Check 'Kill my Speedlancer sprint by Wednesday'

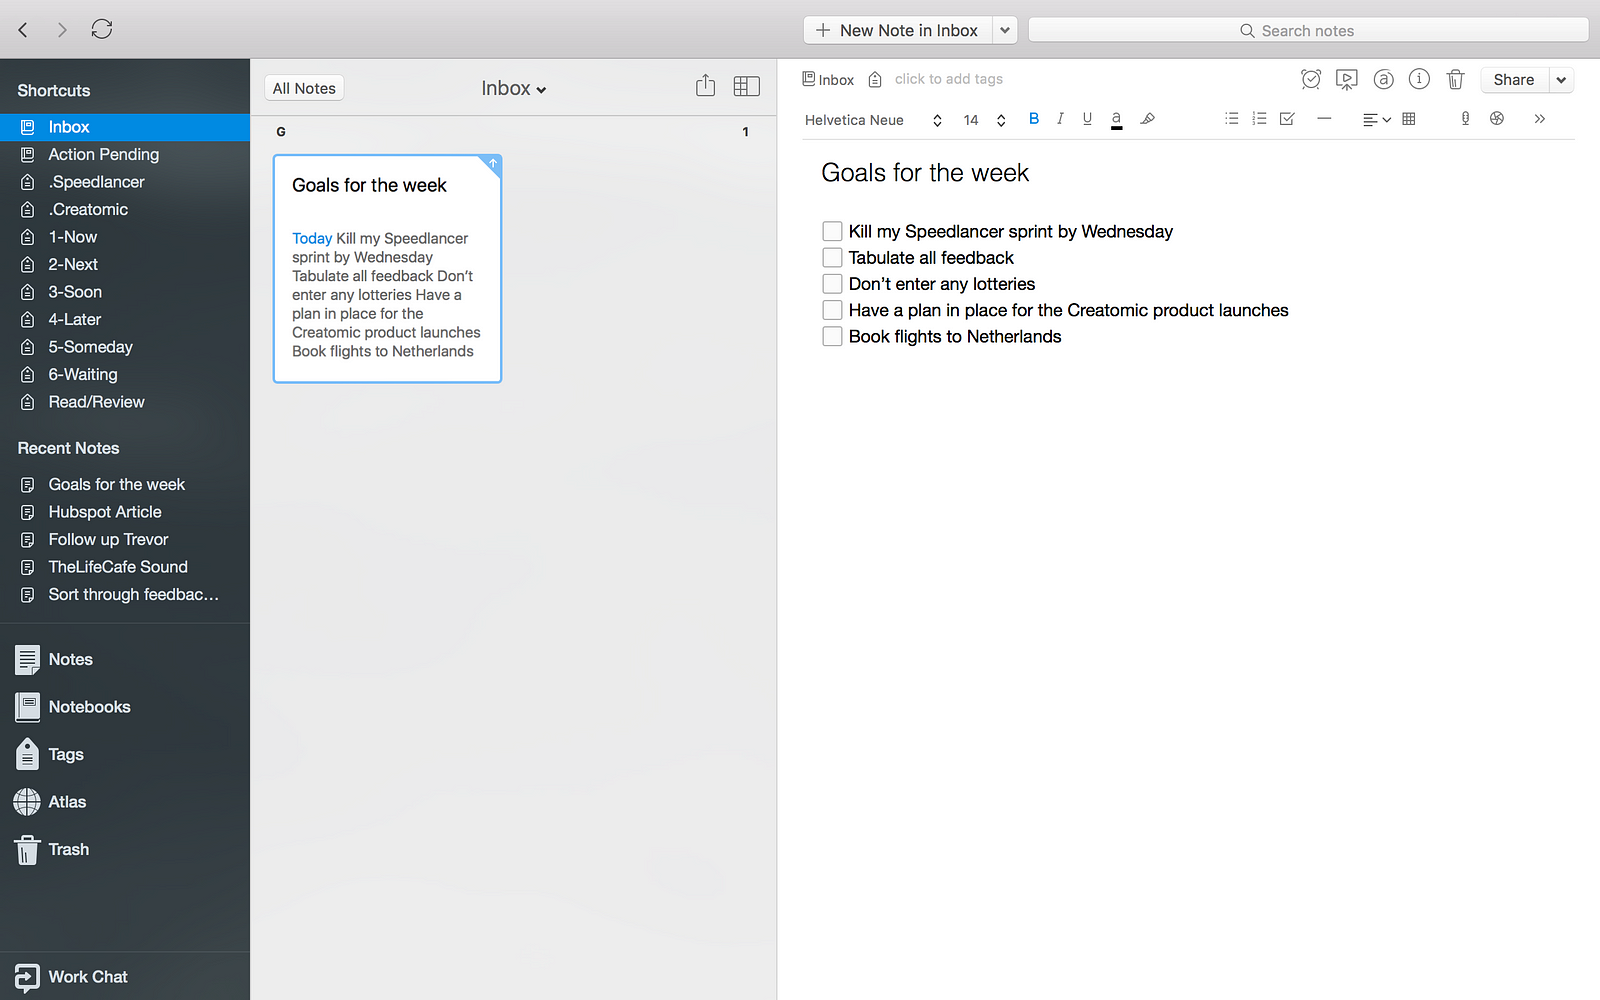(x=832, y=231)
